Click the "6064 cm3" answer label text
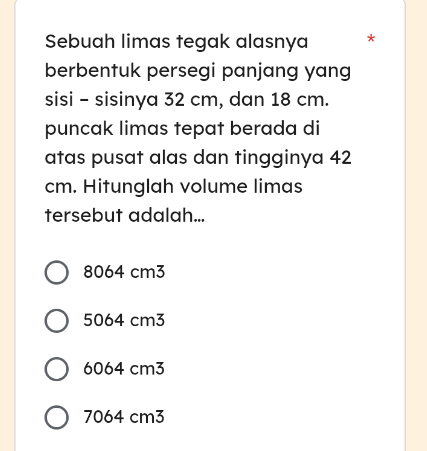The image size is (427, 451). point(124,369)
